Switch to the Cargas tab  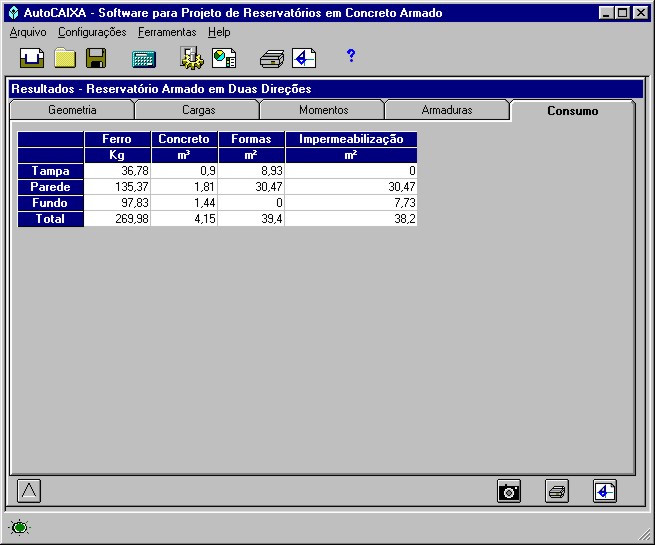click(198, 110)
